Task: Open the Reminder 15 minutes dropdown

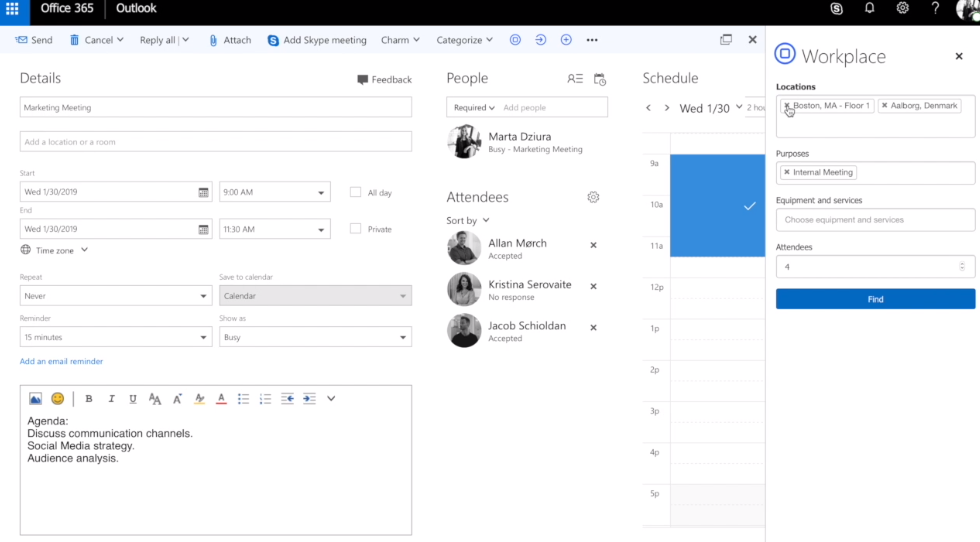Action: point(116,337)
